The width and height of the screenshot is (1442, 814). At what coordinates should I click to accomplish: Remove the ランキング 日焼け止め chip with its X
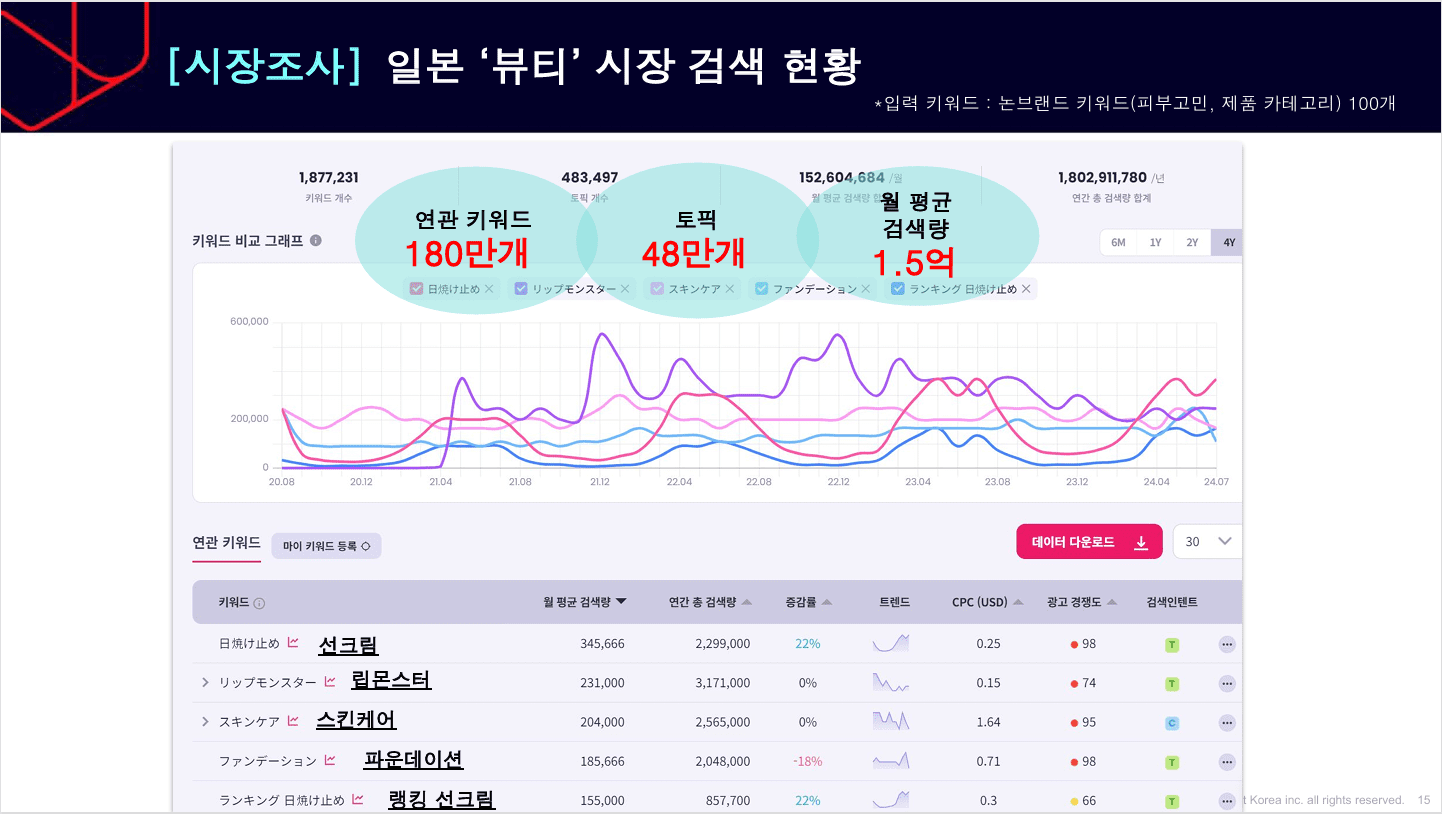pos(1026,289)
